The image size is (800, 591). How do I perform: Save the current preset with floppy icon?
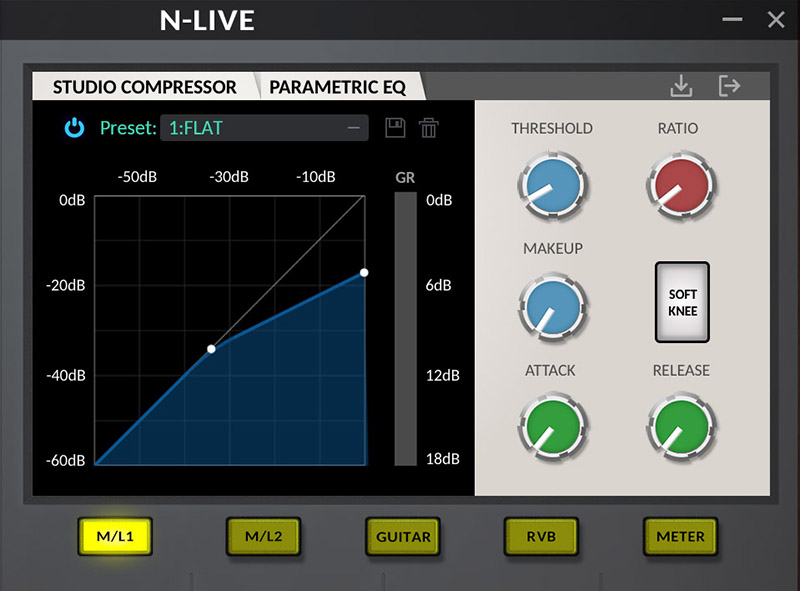pos(395,128)
